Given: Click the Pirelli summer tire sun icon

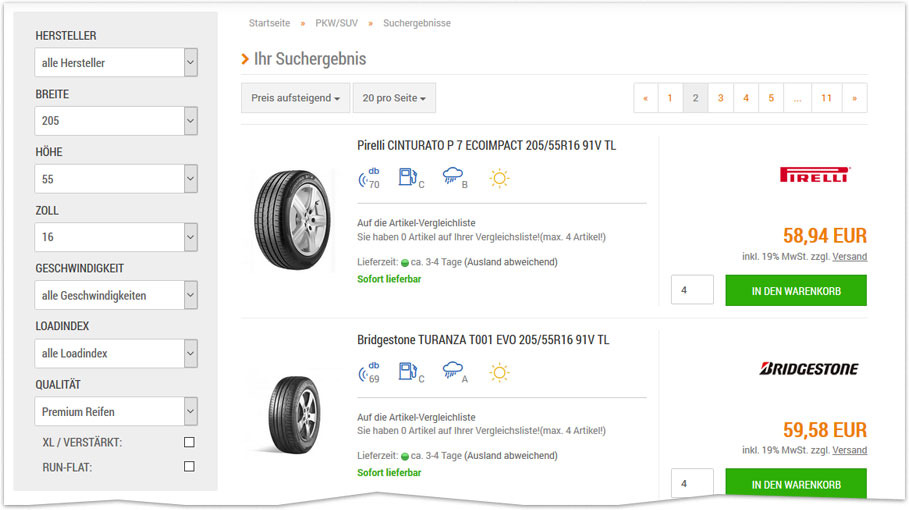Looking at the screenshot, I should [x=499, y=179].
